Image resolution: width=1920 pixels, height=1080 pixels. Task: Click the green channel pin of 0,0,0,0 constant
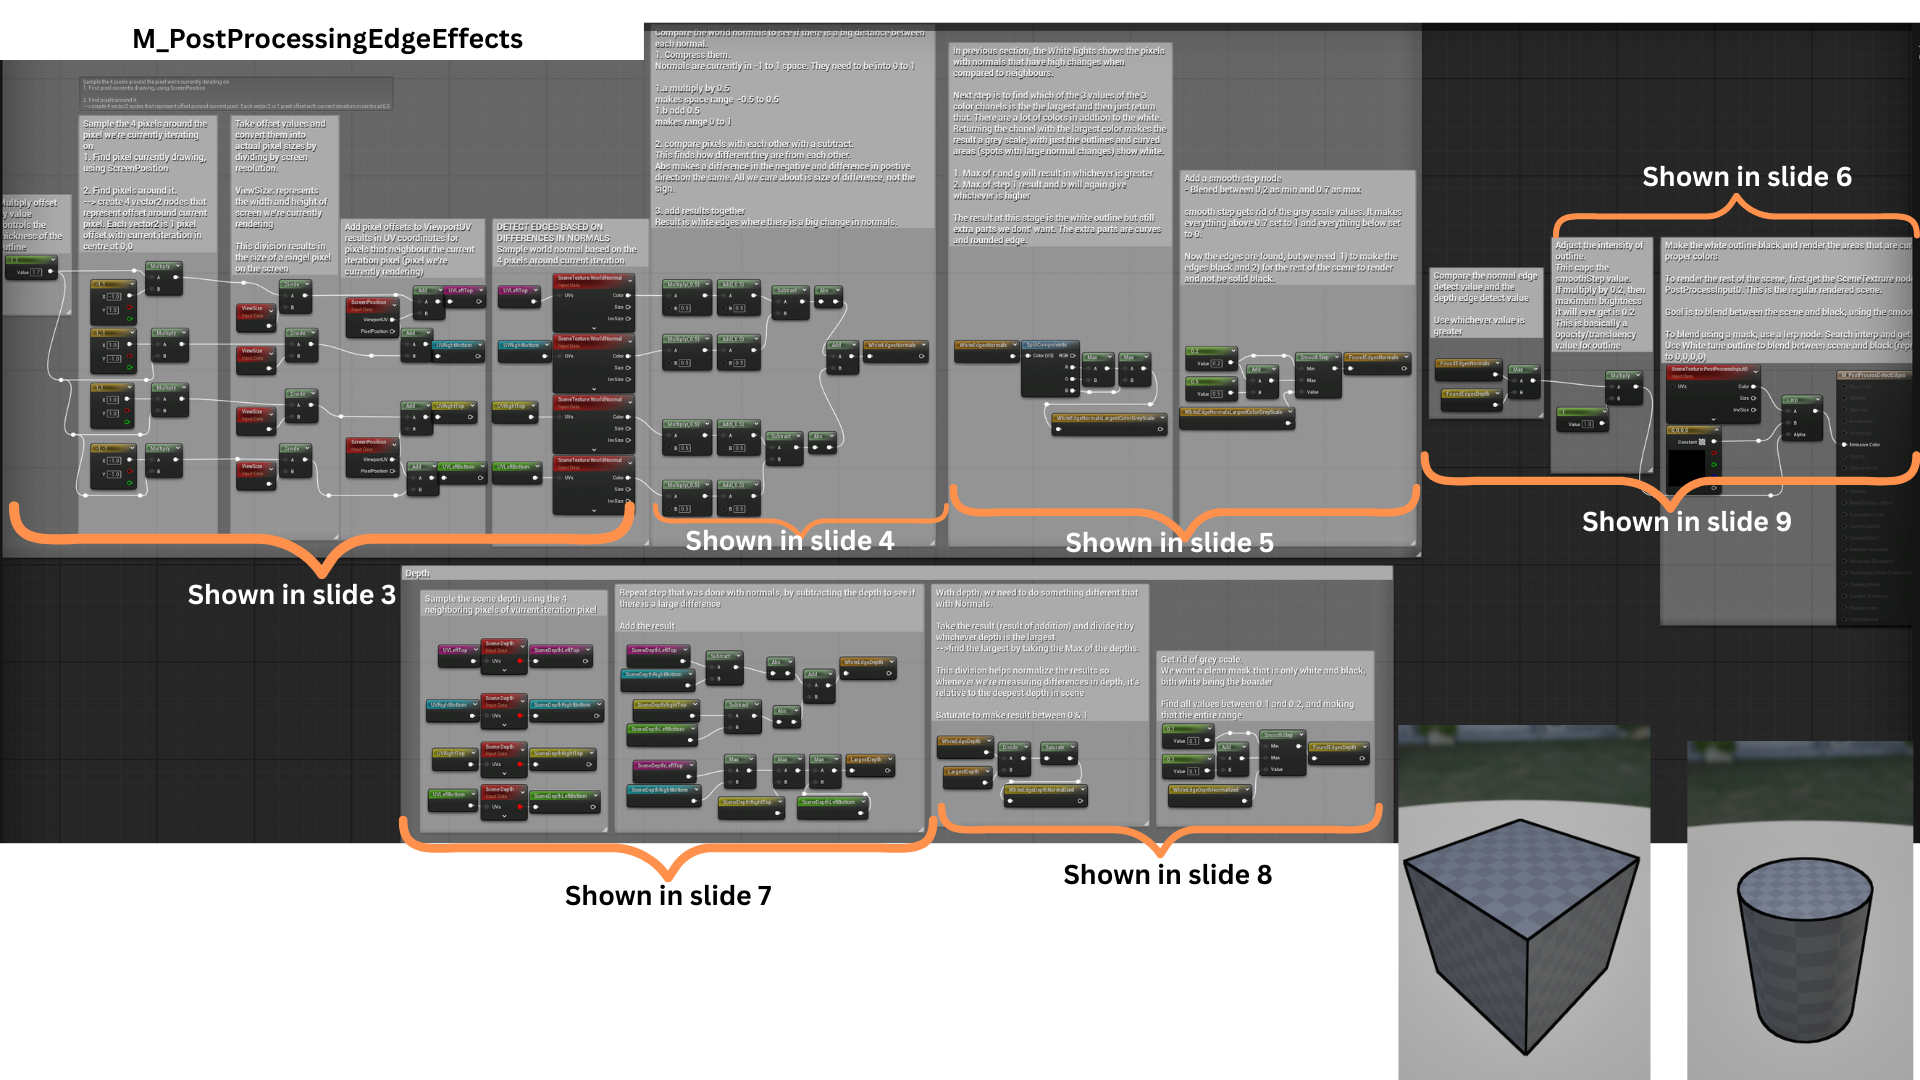[1714, 464]
